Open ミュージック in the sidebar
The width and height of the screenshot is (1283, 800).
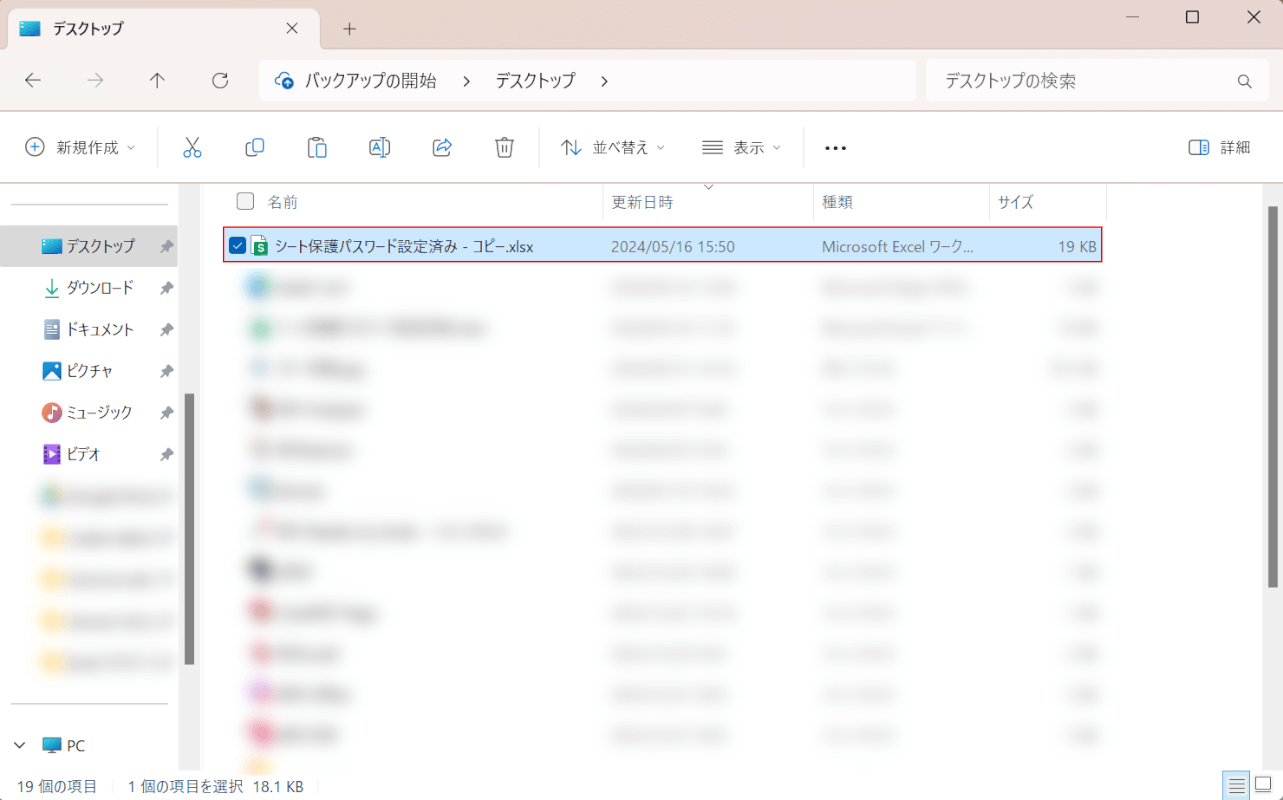pyautogui.click(x=89, y=412)
